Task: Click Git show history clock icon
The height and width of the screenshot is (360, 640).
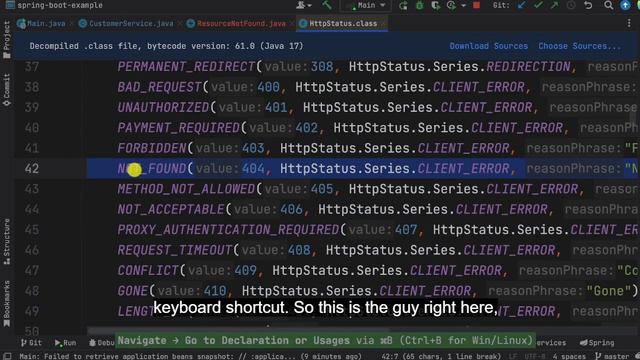Action: [571, 5]
